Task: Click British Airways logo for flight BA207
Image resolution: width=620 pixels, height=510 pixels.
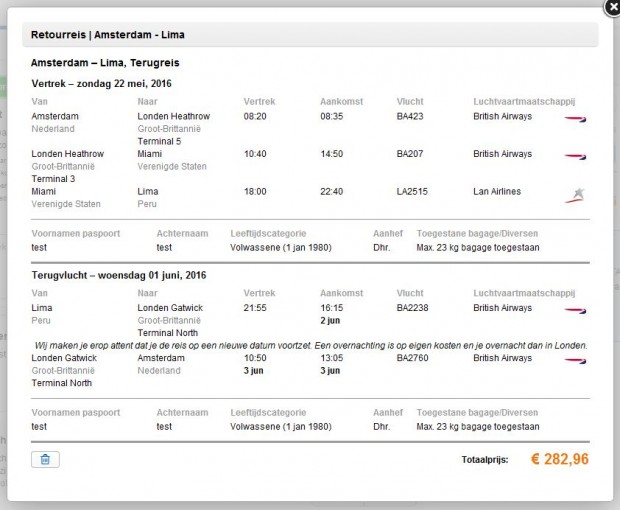Action: (x=575, y=156)
